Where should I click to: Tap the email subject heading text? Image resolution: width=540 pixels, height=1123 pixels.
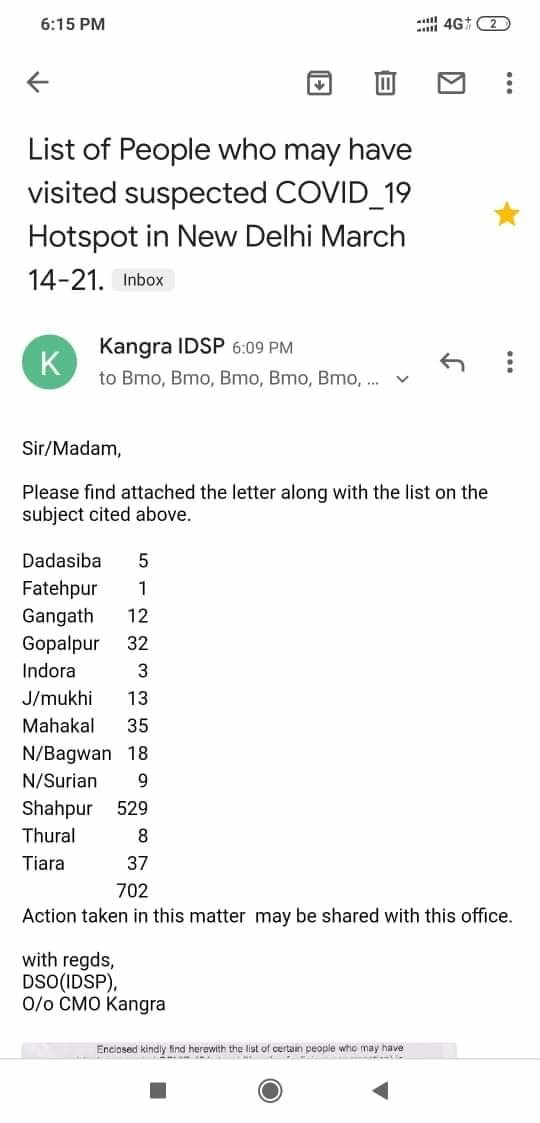pyautogui.click(x=220, y=215)
